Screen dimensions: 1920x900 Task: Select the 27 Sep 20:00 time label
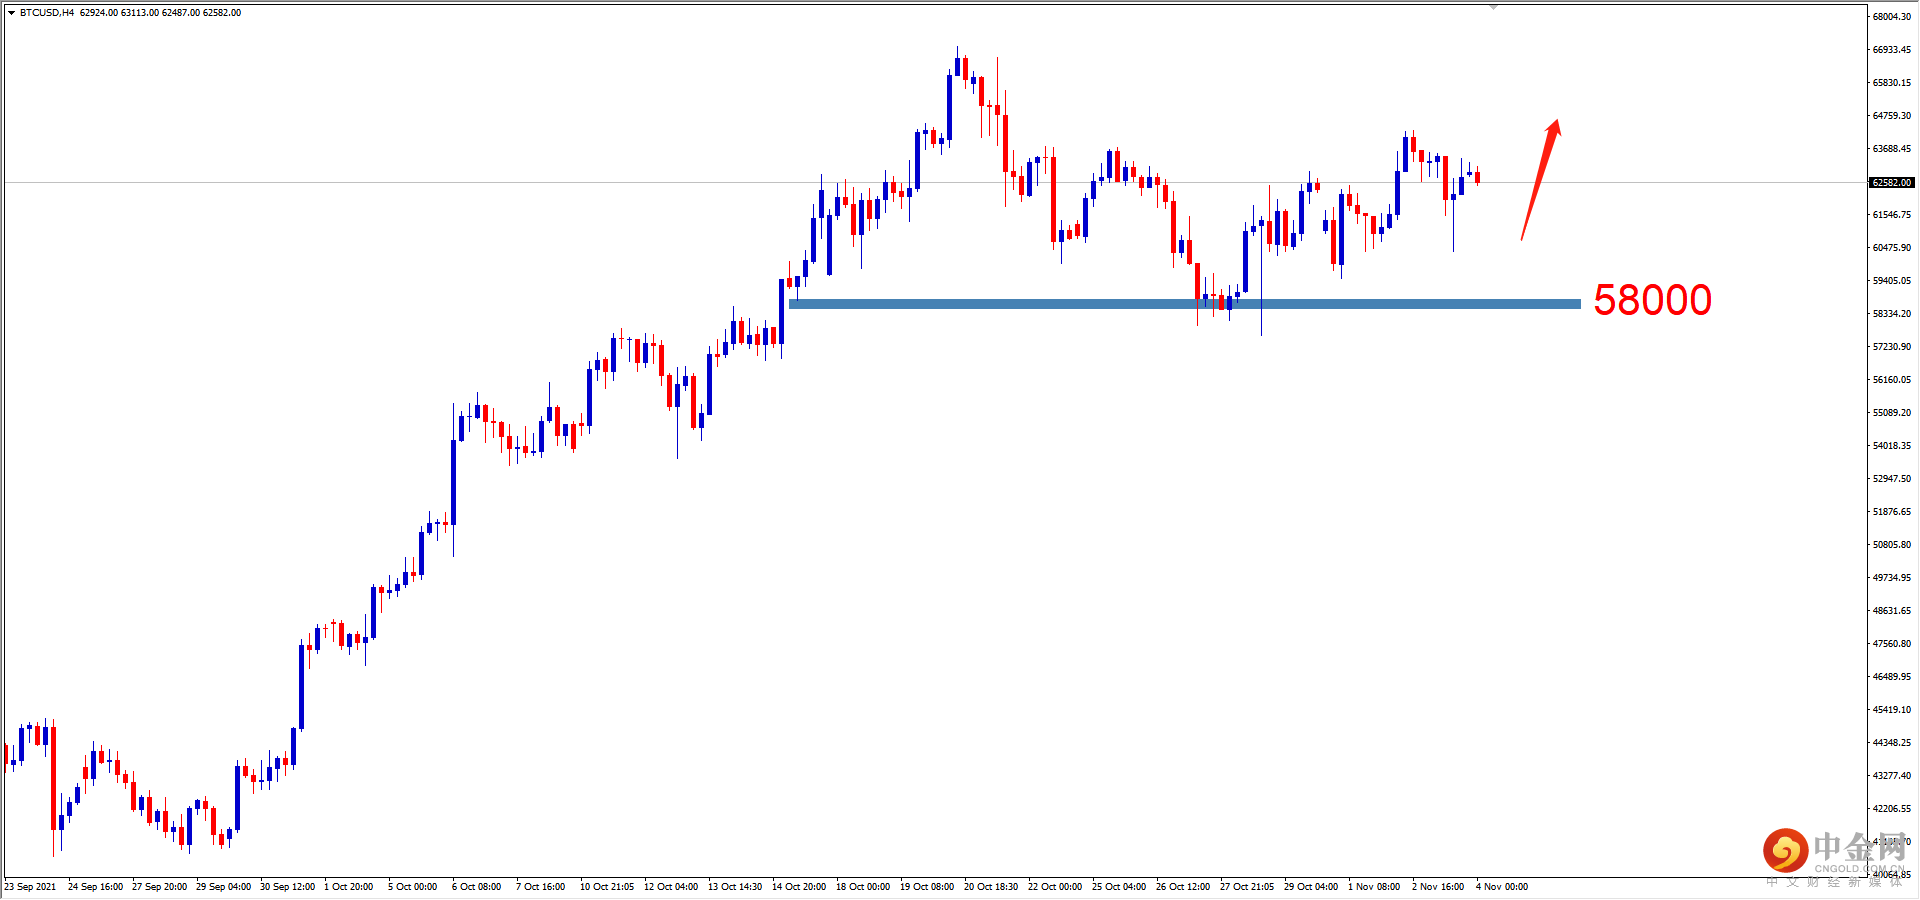tap(159, 887)
